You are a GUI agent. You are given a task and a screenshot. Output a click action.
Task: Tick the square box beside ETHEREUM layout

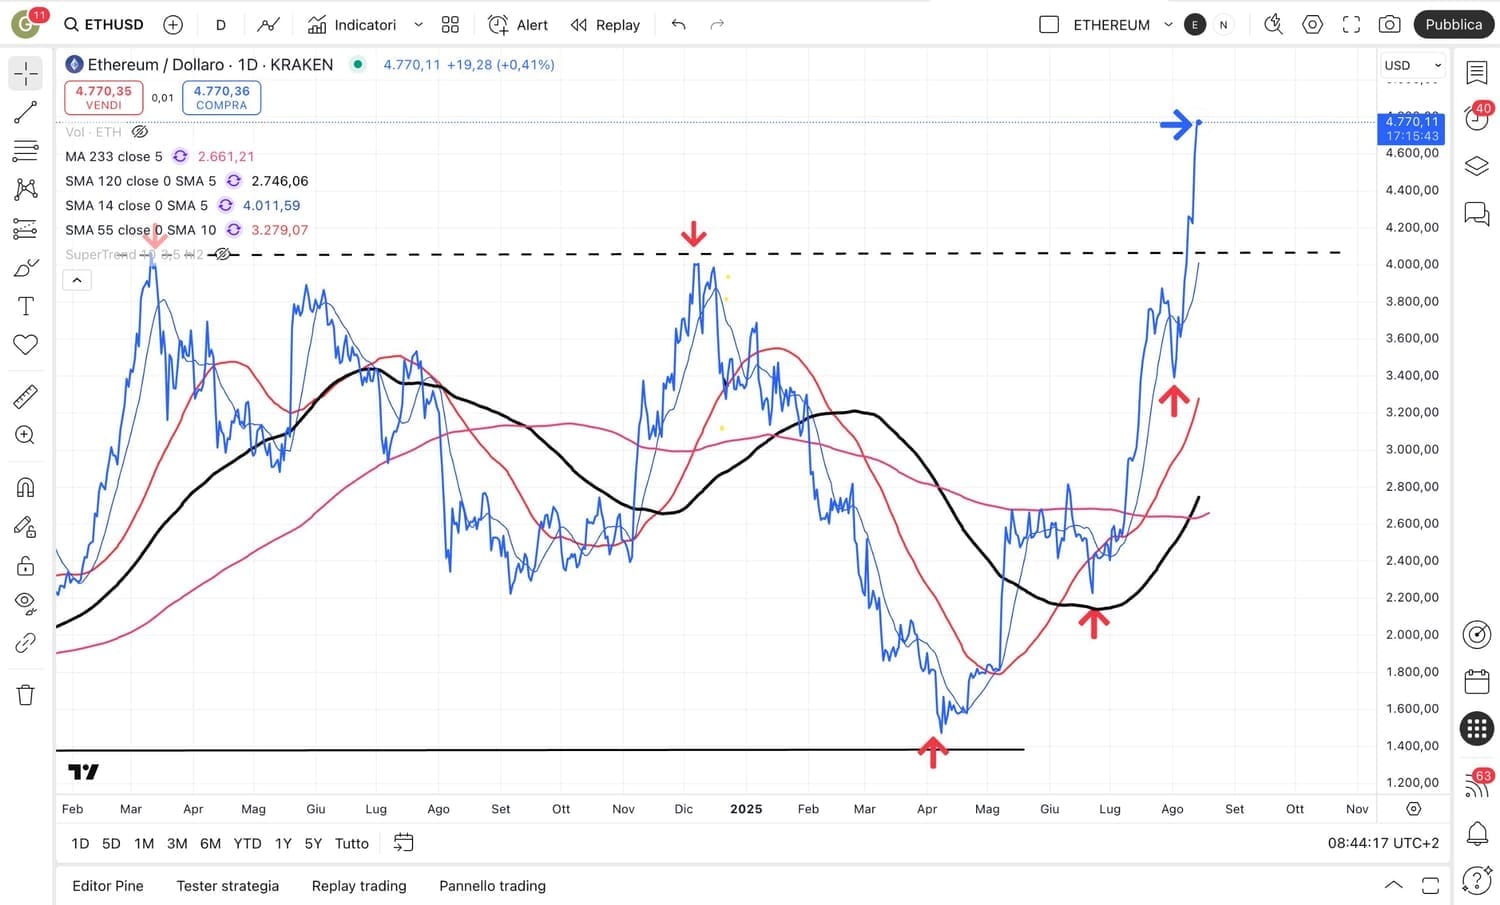[1049, 24]
